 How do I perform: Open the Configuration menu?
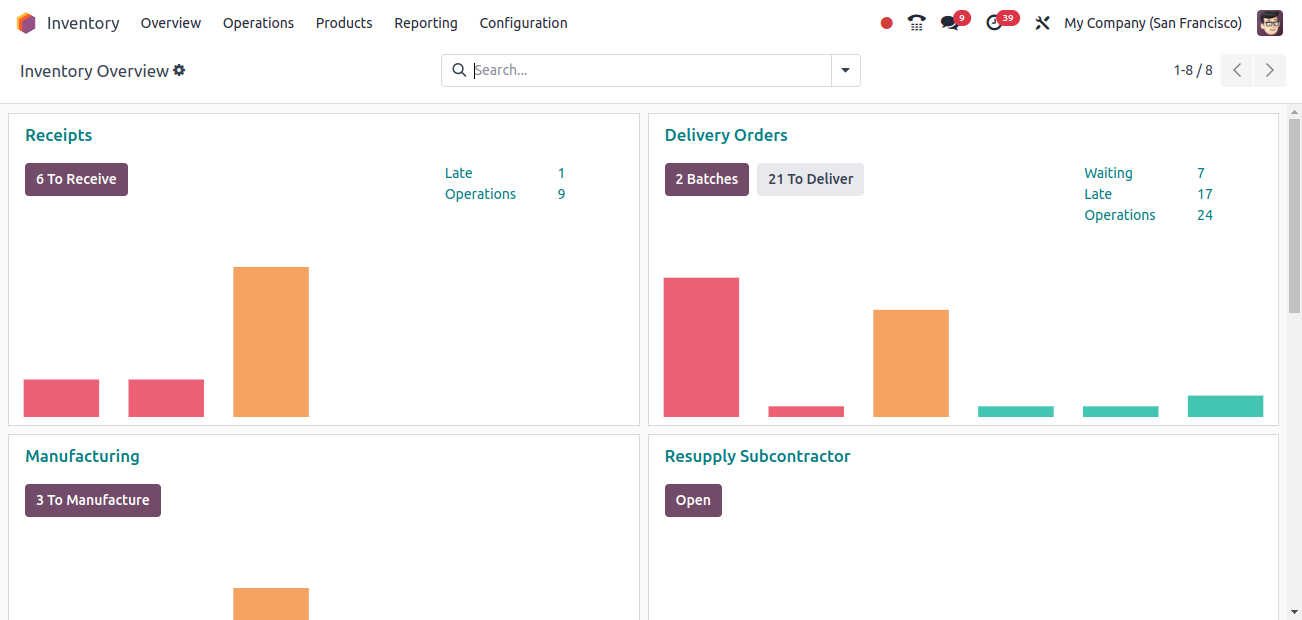point(523,23)
